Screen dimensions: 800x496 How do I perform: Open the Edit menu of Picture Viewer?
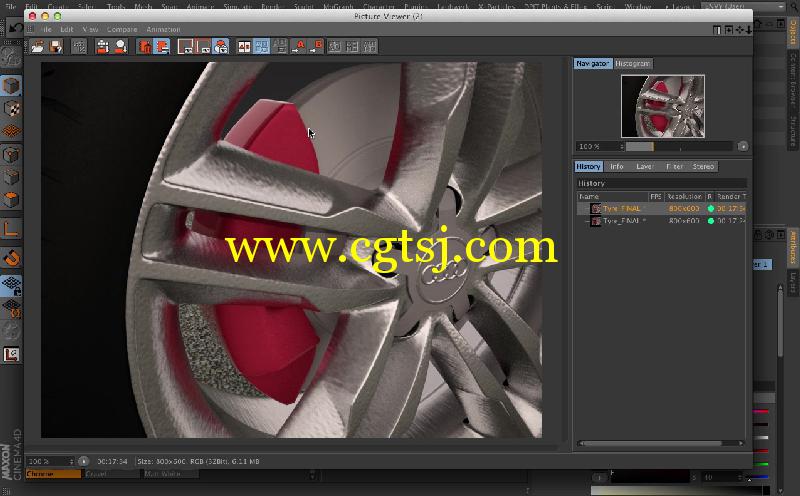[x=67, y=30]
